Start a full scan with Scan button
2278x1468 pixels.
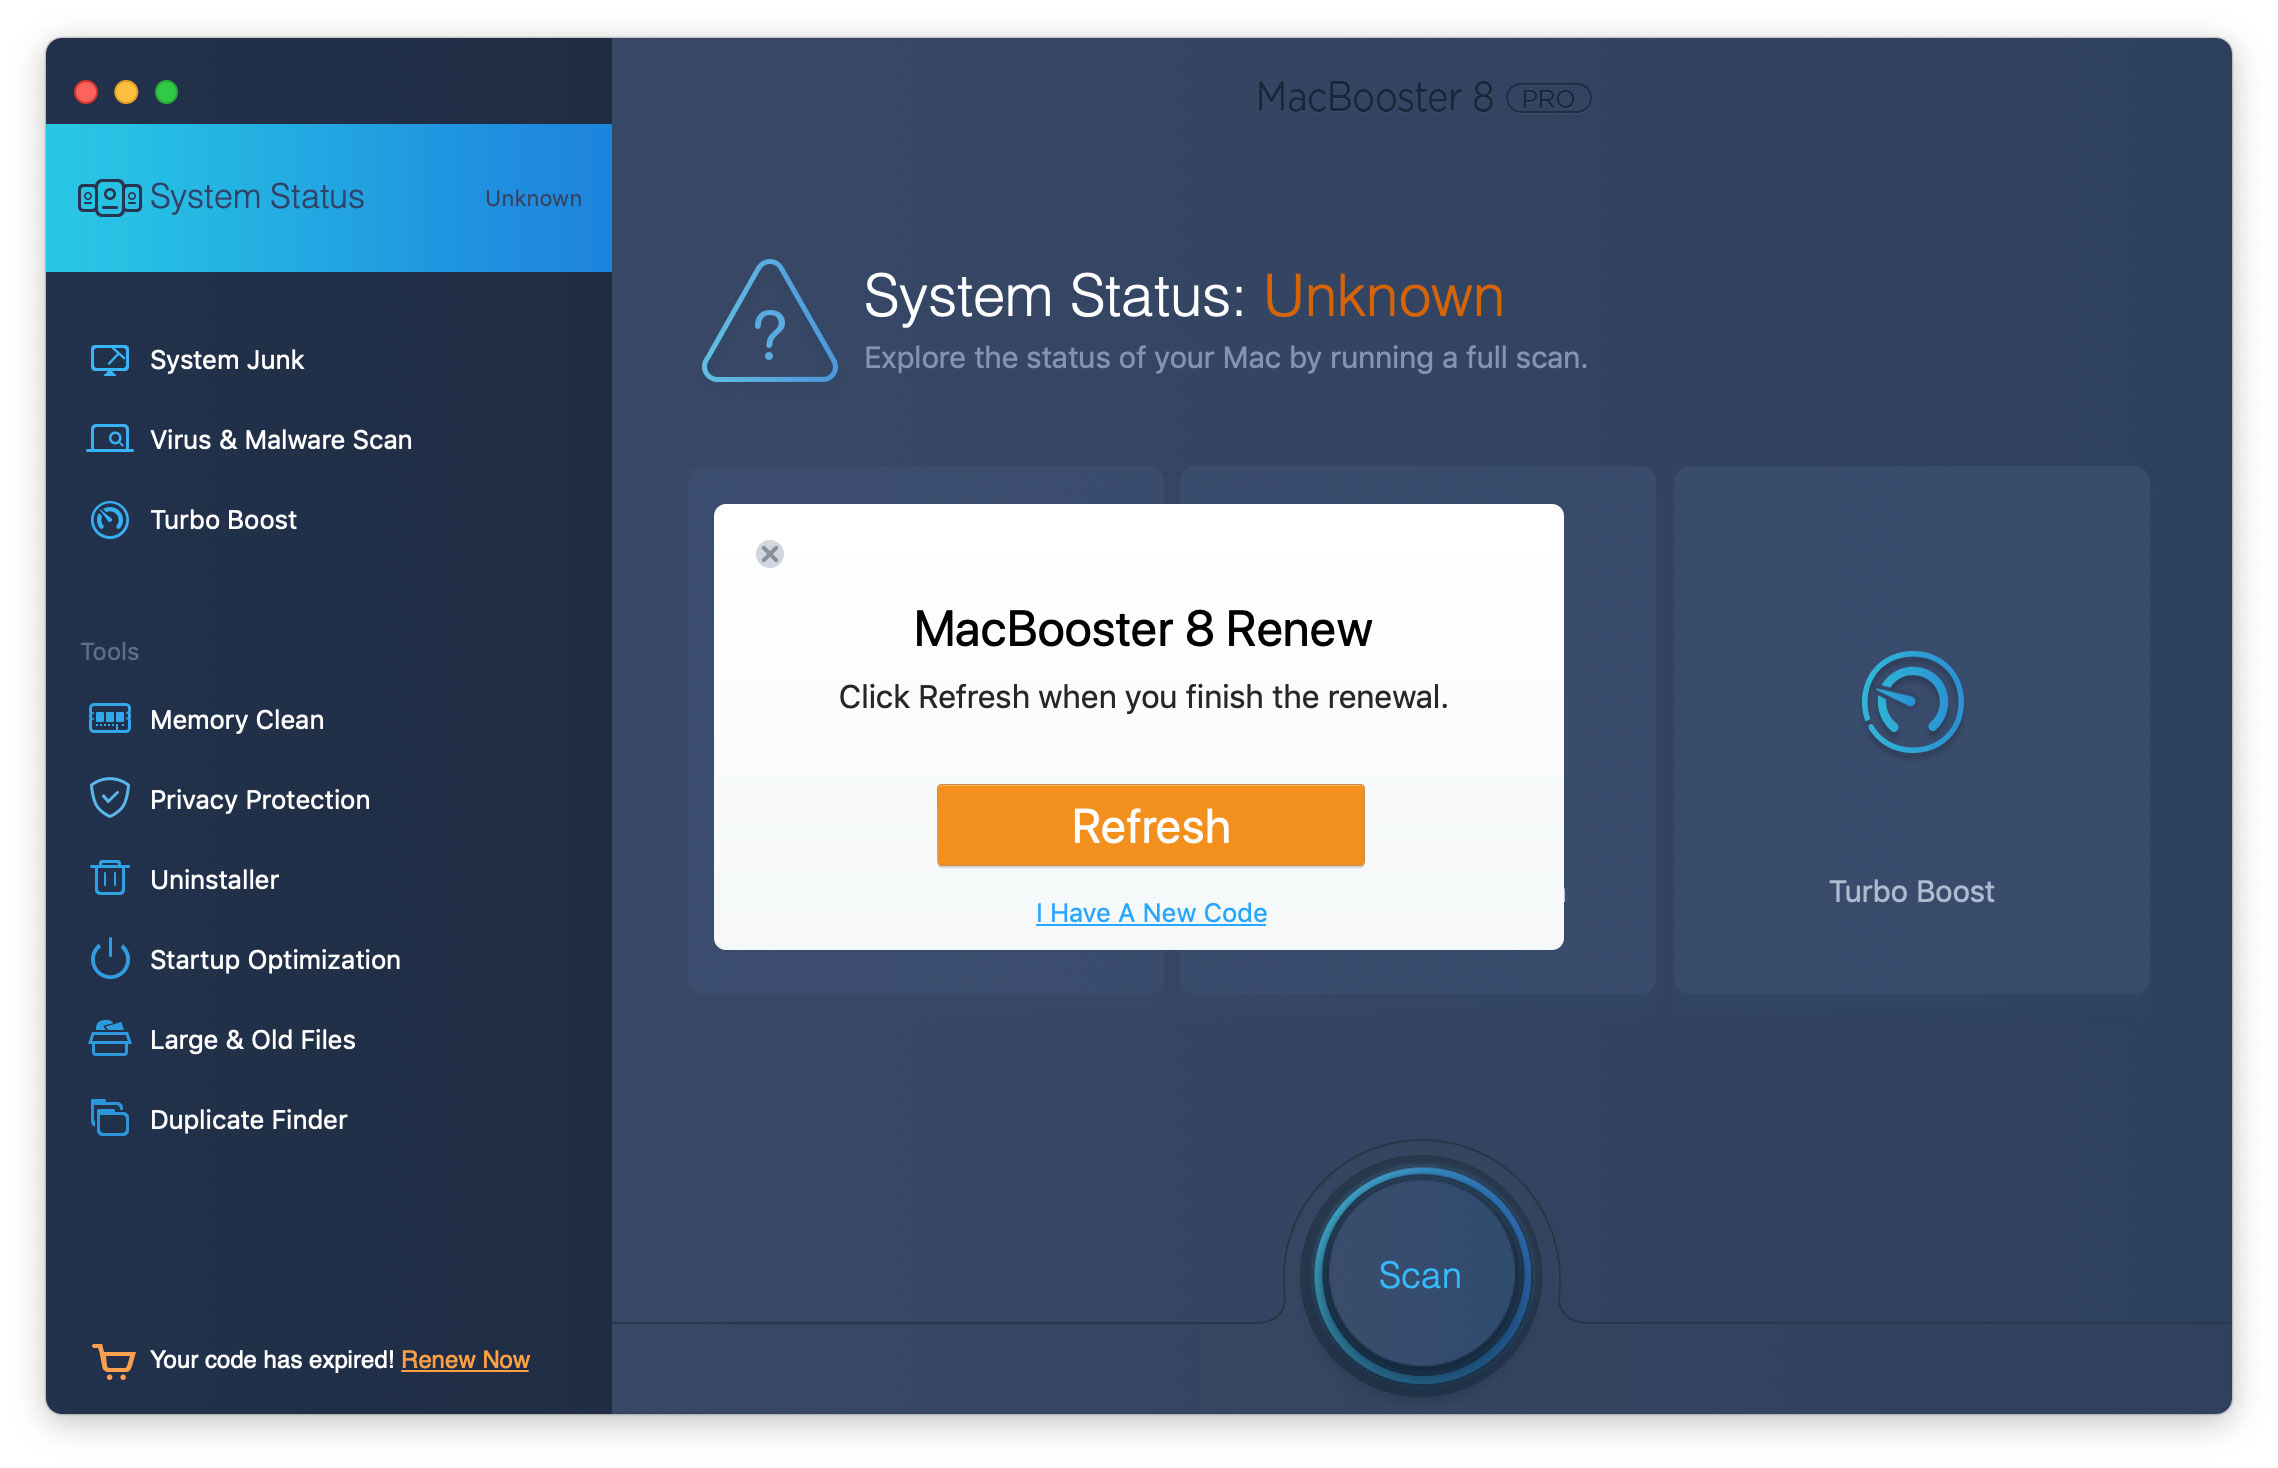pyautogui.click(x=1421, y=1275)
